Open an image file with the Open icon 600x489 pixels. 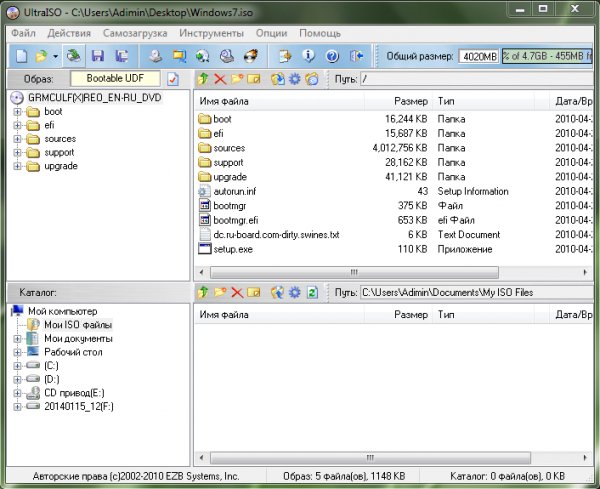pos(41,56)
